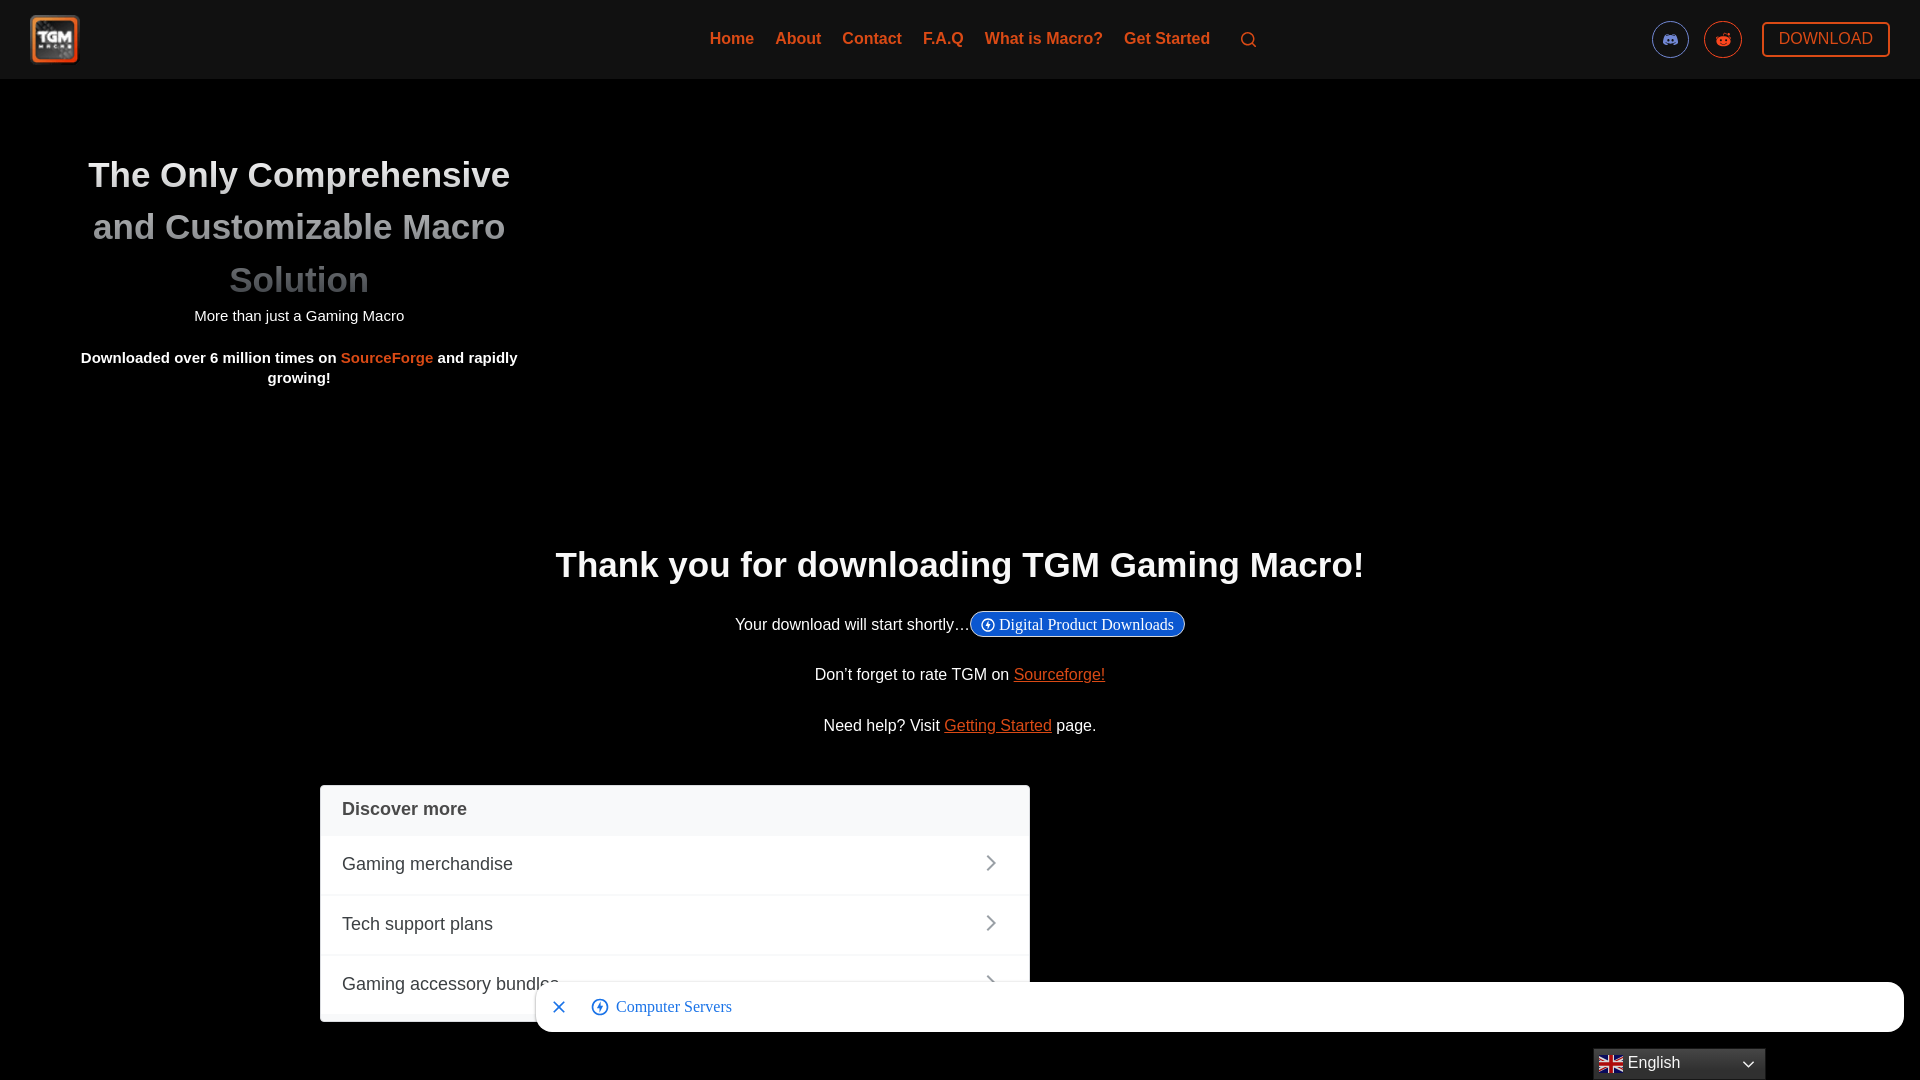This screenshot has width=1920, height=1080.
Task: Click the More than just a Gaming Macro text
Action: pyautogui.click(x=299, y=316)
